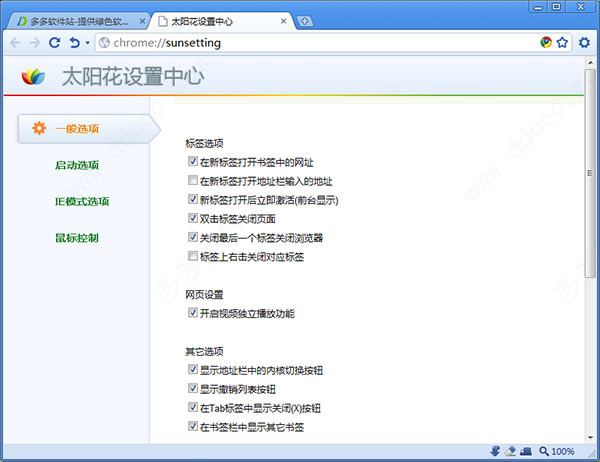Toggle 在书签栏中显示其它书签
Image resolution: width=600 pixels, height=462 pixels.
coord(193,426)
